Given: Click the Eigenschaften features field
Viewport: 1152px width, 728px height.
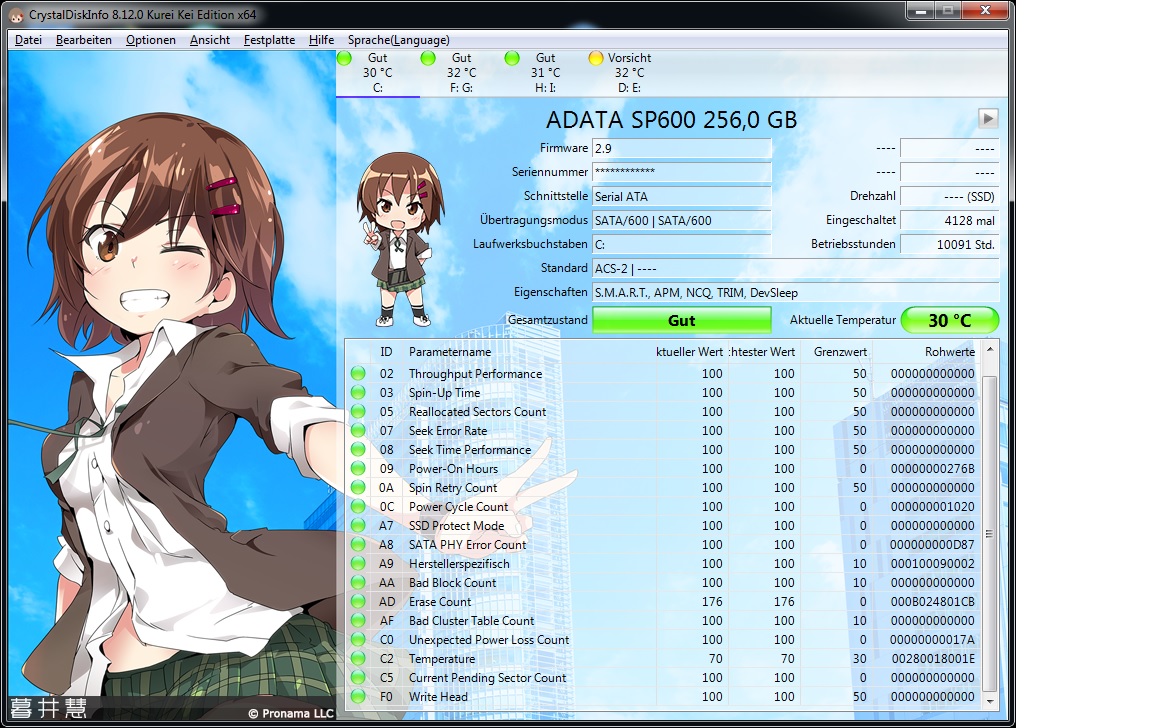Looking at the screenshot, I should click(796, 292).
